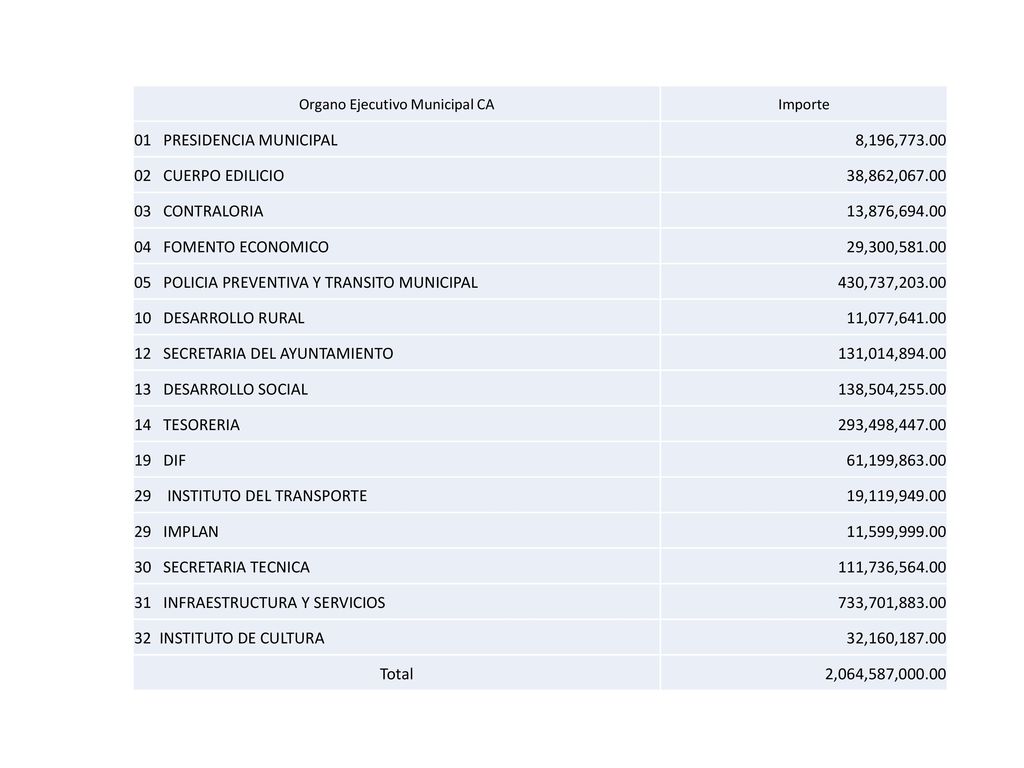Click the DESARROLLO SOCIAL amount 138,504,255.00
Screen dimensions: 1024x768
click(891, 389)
